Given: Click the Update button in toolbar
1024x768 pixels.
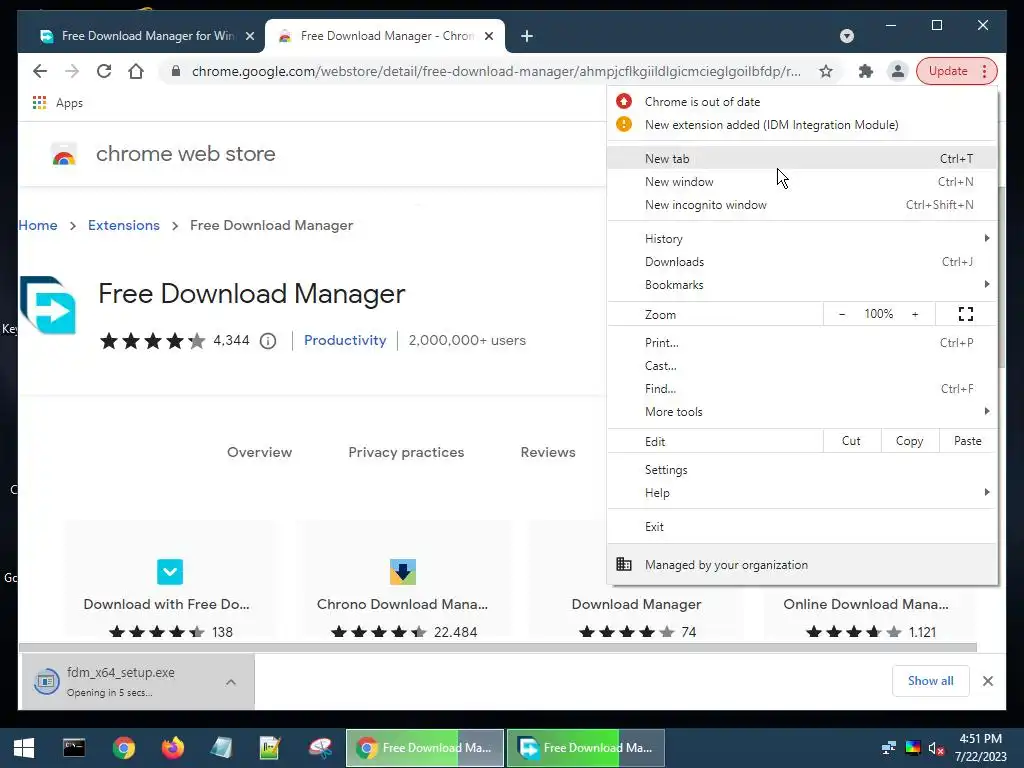Looking at the screenshot, I should tap(948, 71).
